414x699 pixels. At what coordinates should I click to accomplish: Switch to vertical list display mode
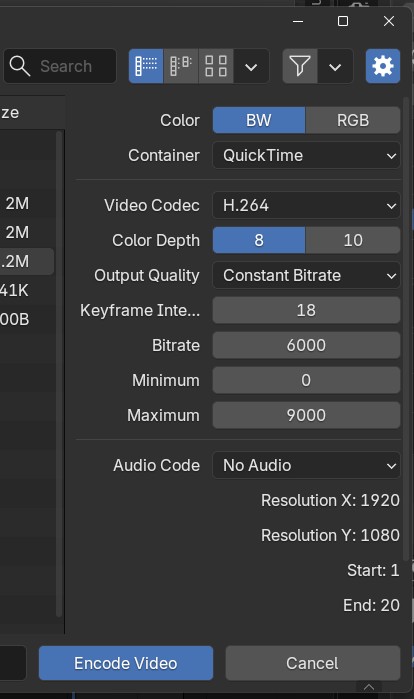pos(146,66)
